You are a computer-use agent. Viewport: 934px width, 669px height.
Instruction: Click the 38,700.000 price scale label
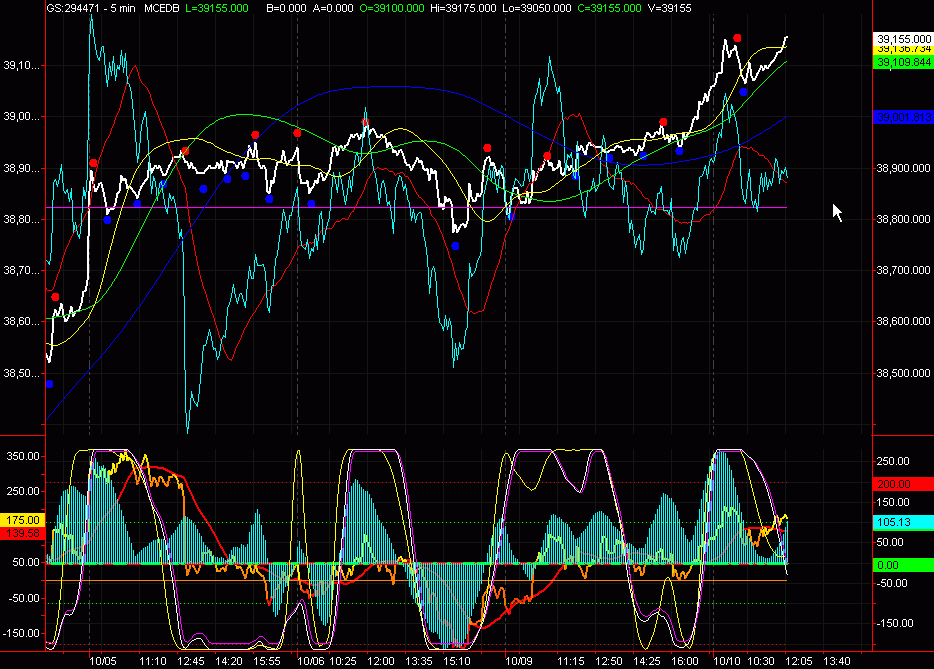click(x=903, y=270)
